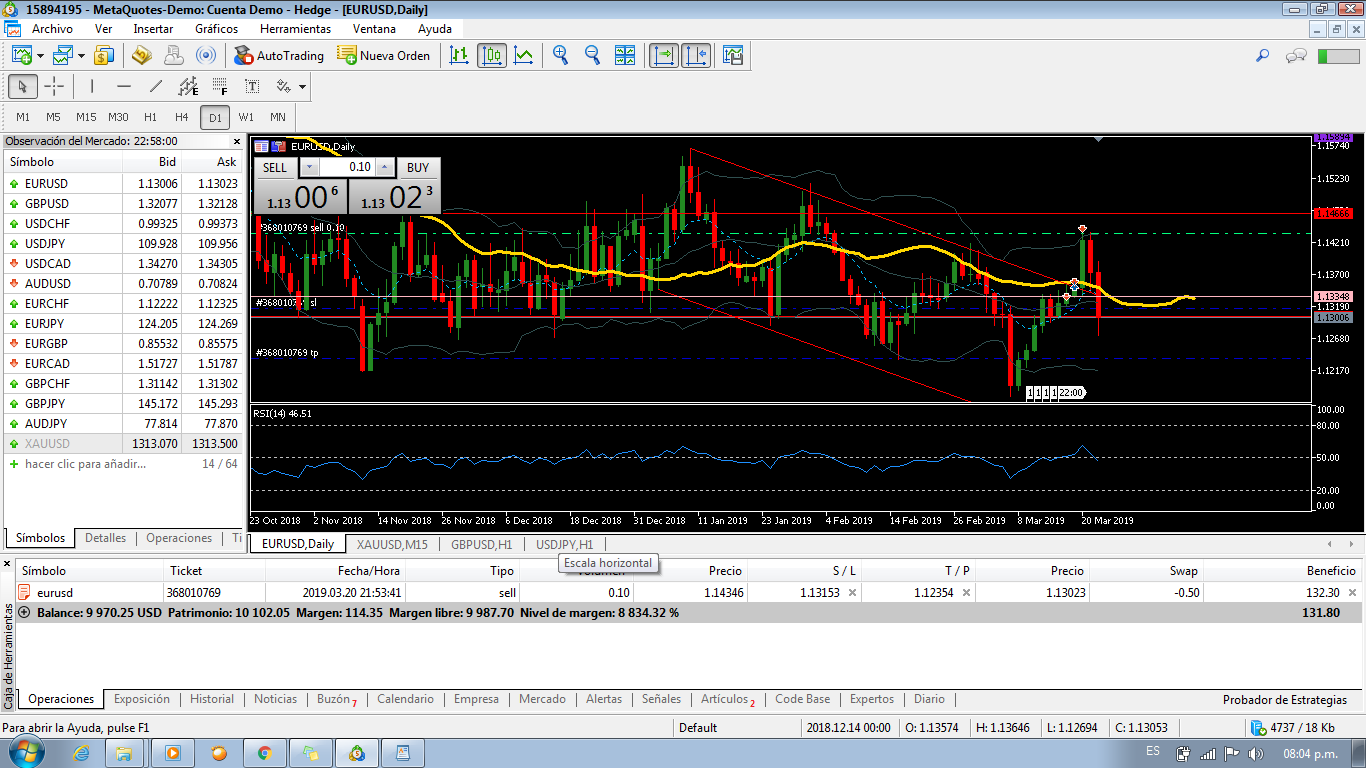
Task: Decrease volume with the down arrow
Action: [309, 168]
